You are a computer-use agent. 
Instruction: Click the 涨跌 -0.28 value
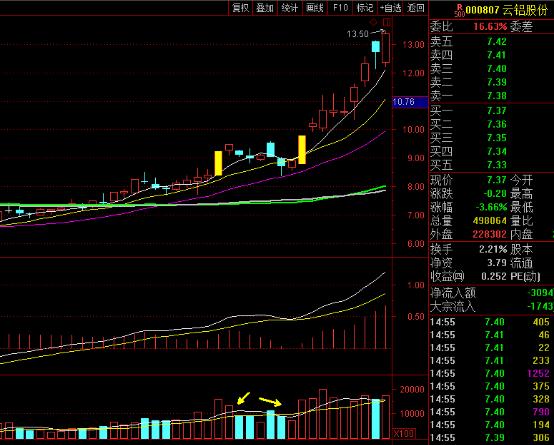[x=494, y=193]
